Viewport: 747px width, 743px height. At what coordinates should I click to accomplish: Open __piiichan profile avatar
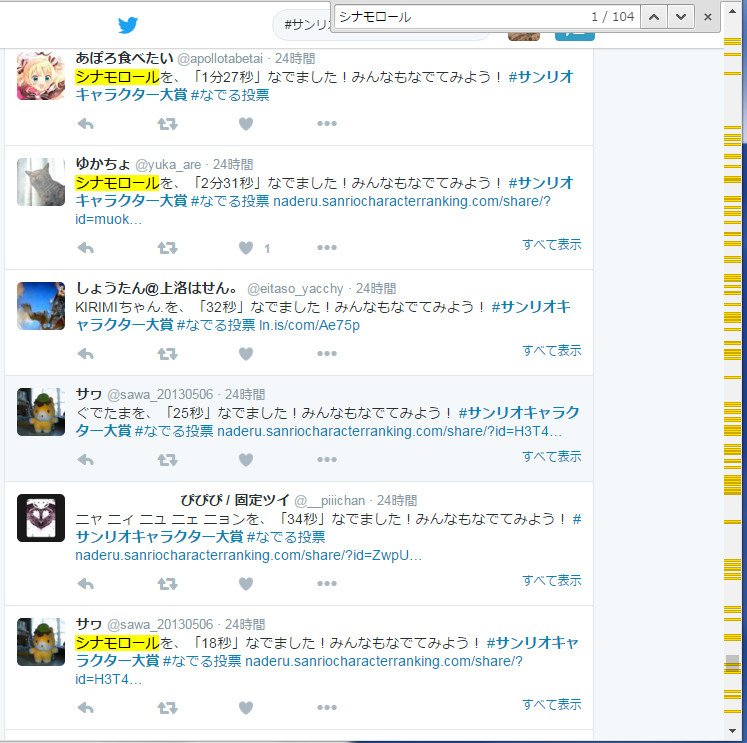(41, 518)
